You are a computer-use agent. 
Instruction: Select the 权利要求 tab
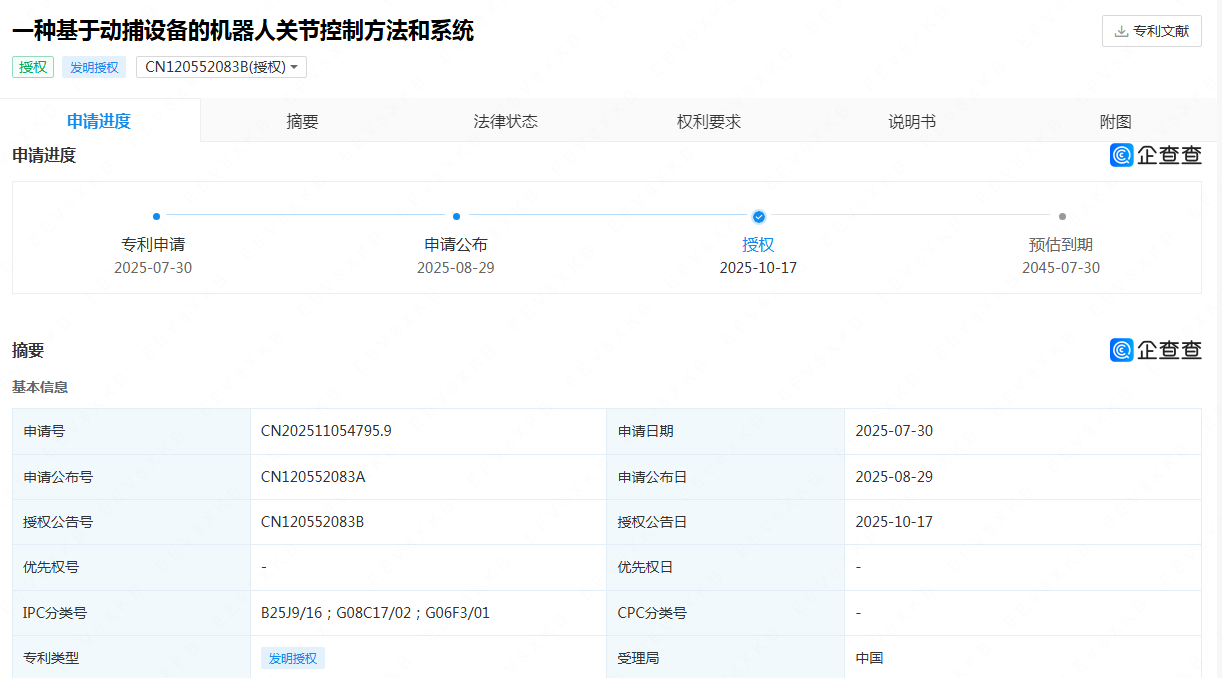pos(708,122)
